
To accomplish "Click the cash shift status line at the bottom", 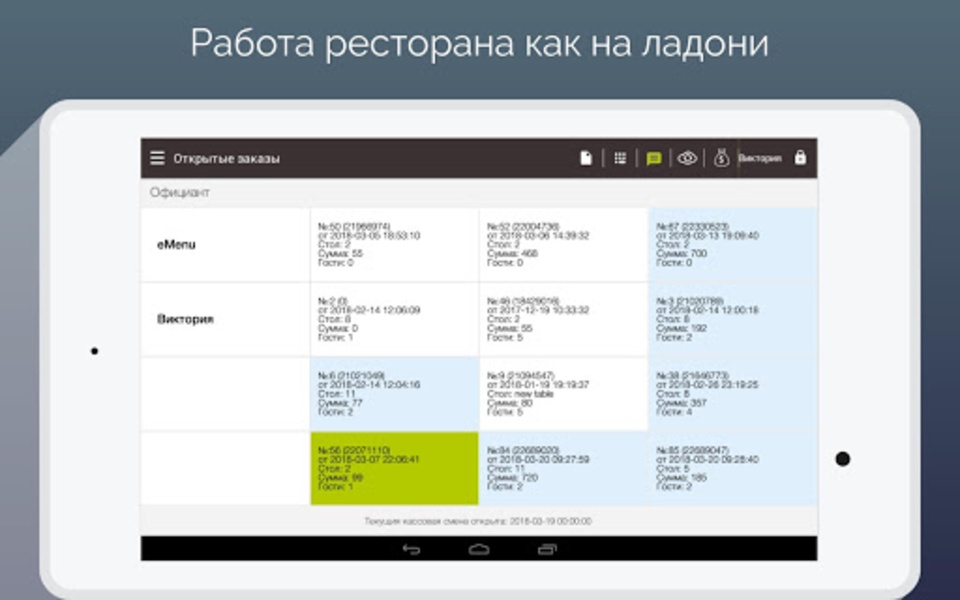I will pos(478,521).
